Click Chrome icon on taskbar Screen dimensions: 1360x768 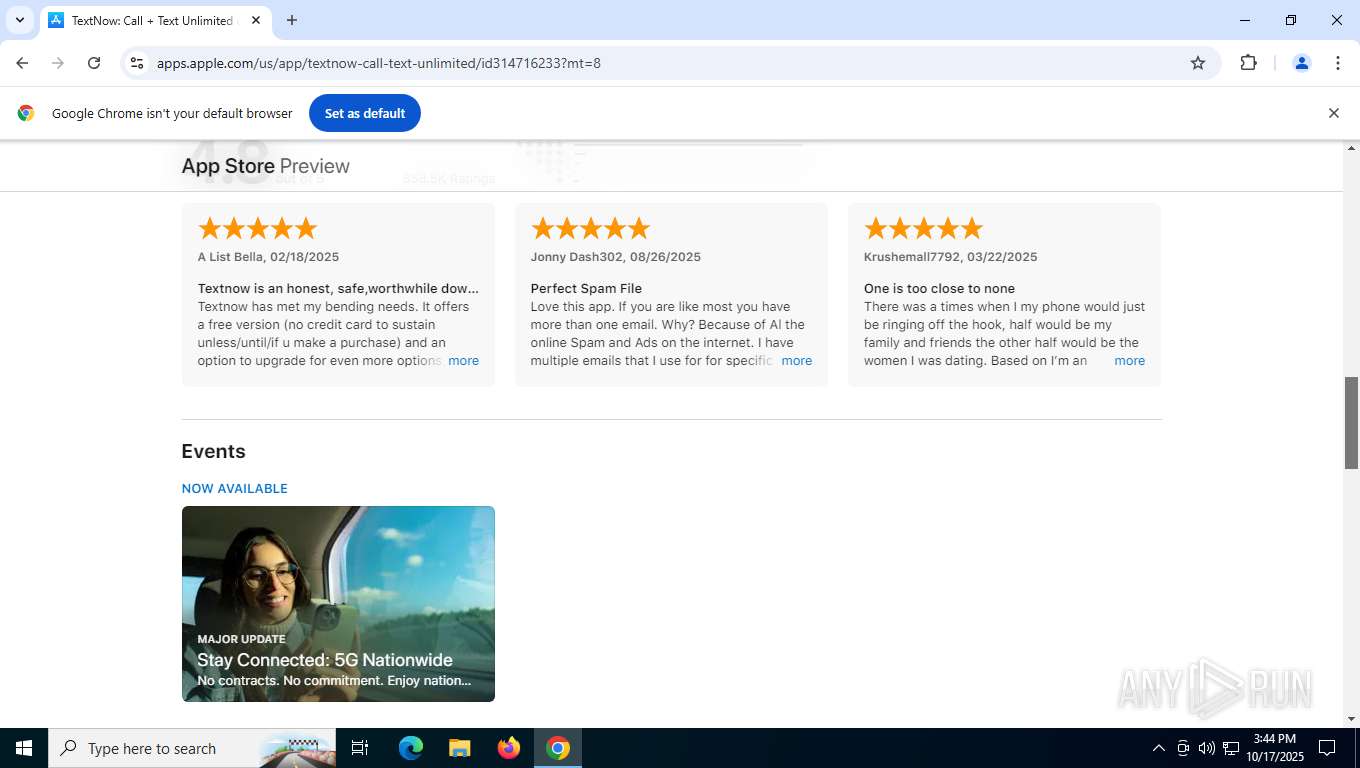point(558,748)
